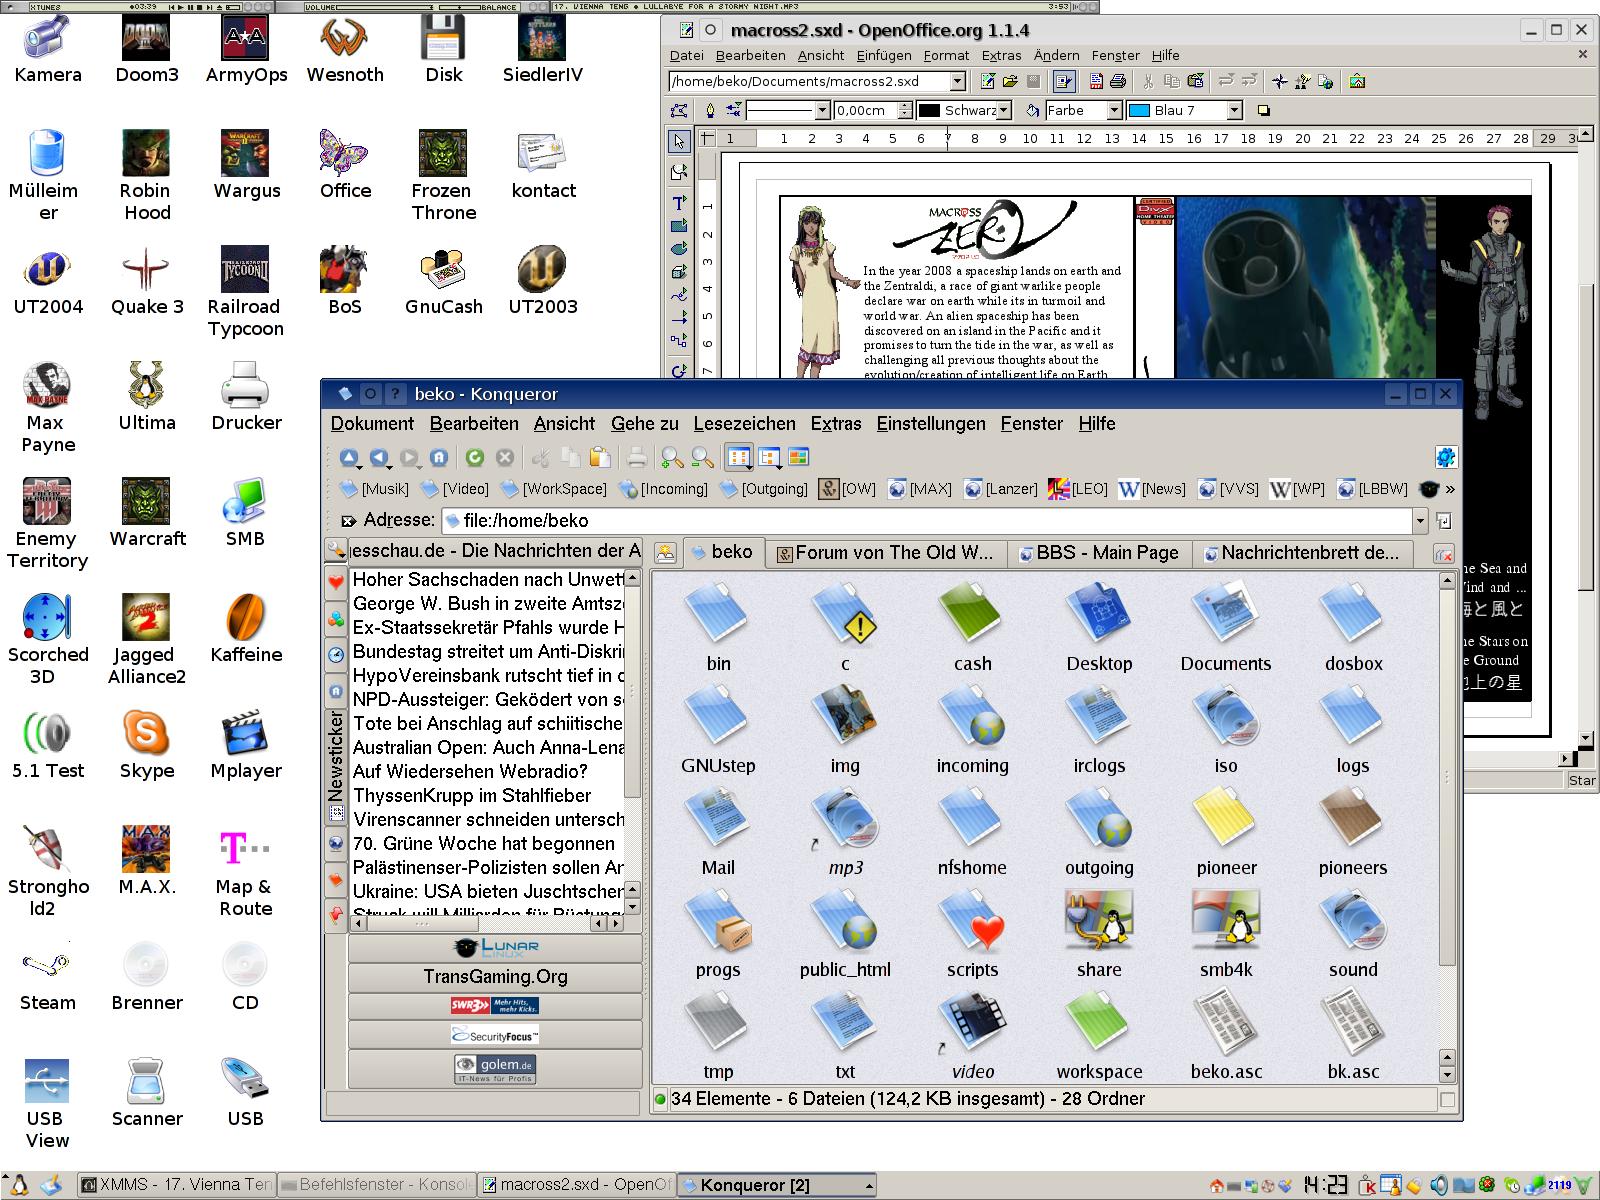1600x1200 pixels.
Task: Expand the document path dropdown in OpenOffice
Action: [x=957, y=82]
